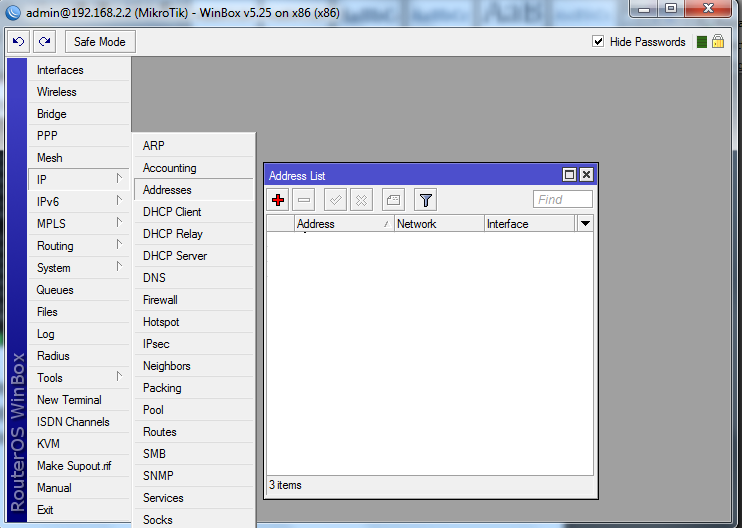Click the Redo arrow icon
This screenshot has height=528, width=742.
click(x=45, y=42)
